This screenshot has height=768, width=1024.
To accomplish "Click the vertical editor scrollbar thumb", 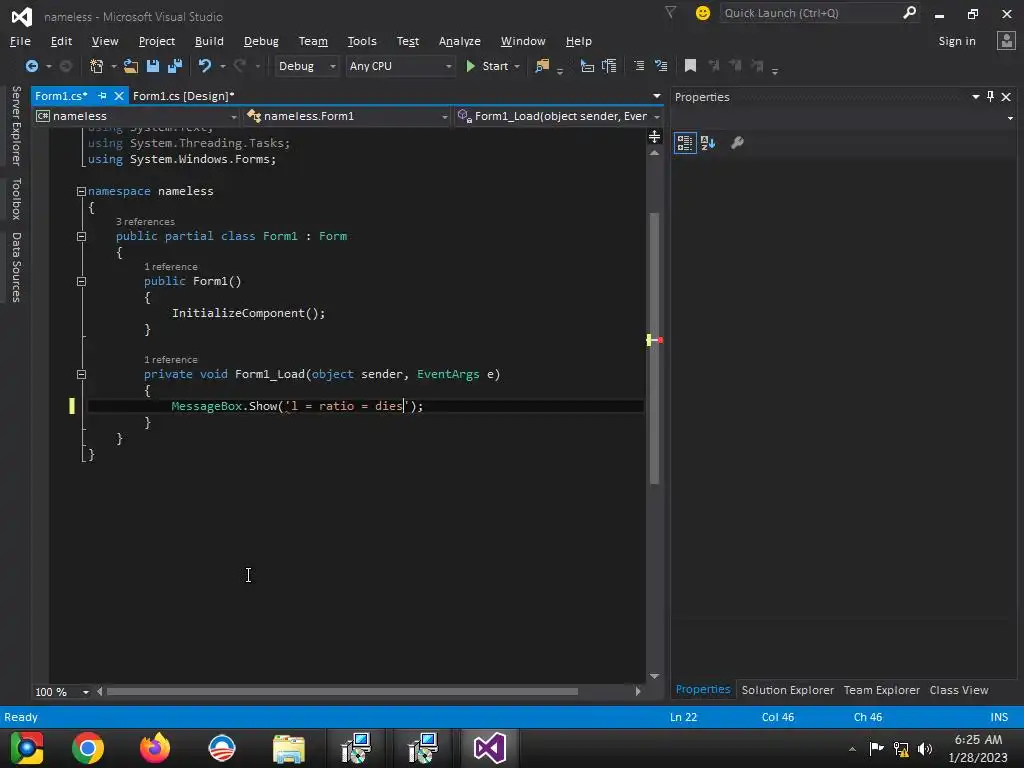I will 654,348.
